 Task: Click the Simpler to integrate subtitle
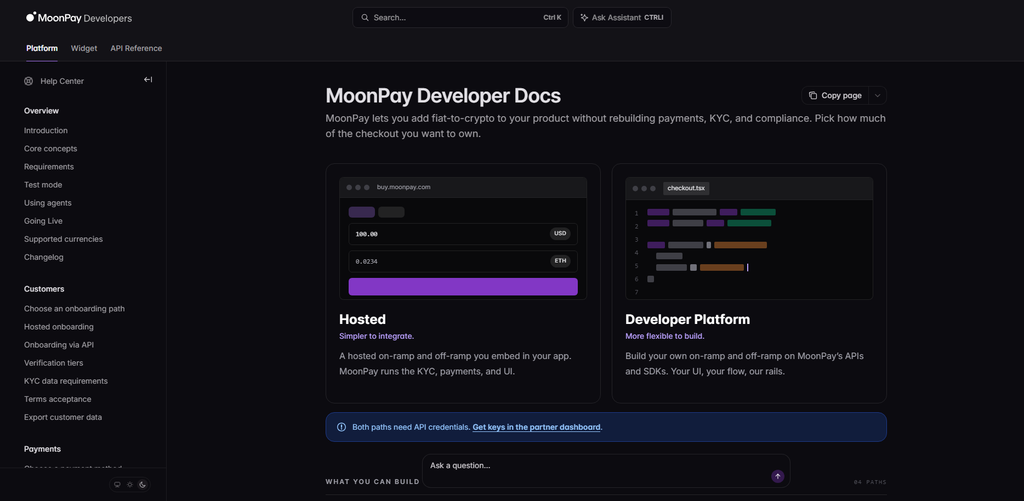click(x=377, y=336)
